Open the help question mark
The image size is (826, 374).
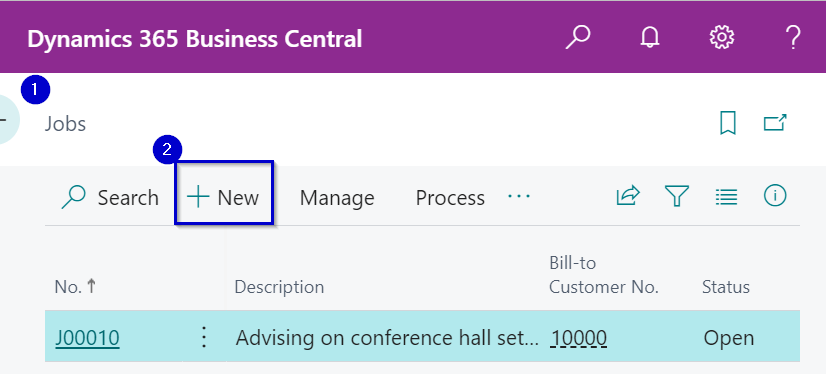793,38
